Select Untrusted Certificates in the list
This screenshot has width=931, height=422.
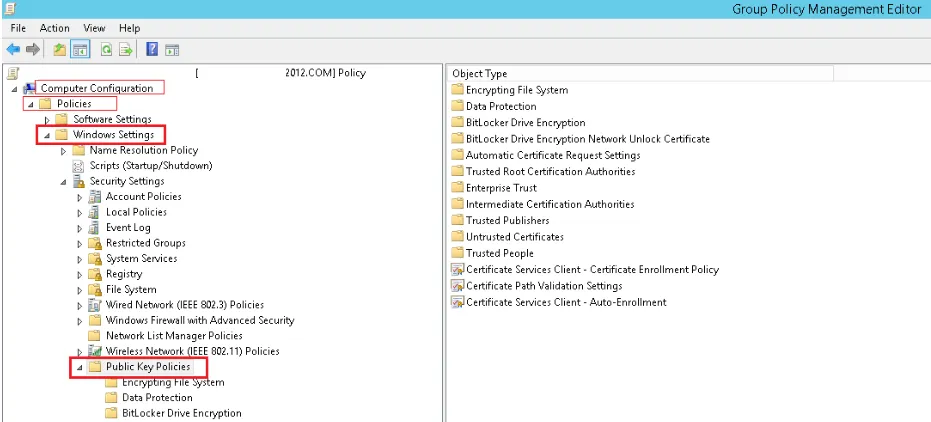click(515, 237)
